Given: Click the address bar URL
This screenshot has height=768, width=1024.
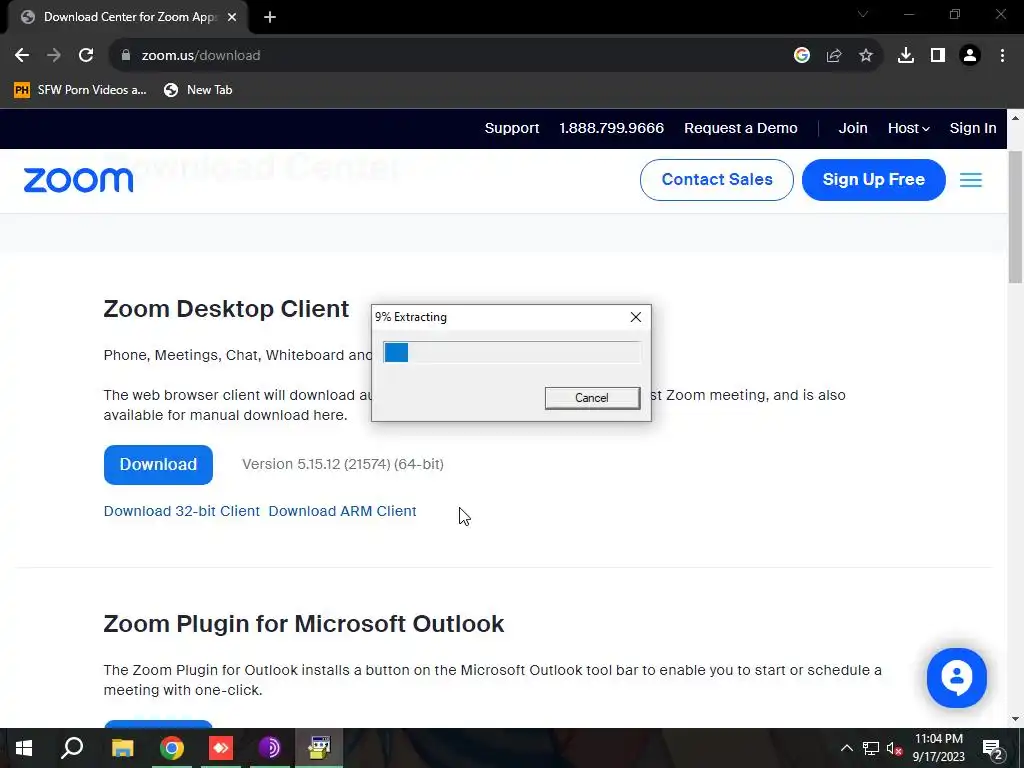Looking at the screenshot, I should pos(201,56).
